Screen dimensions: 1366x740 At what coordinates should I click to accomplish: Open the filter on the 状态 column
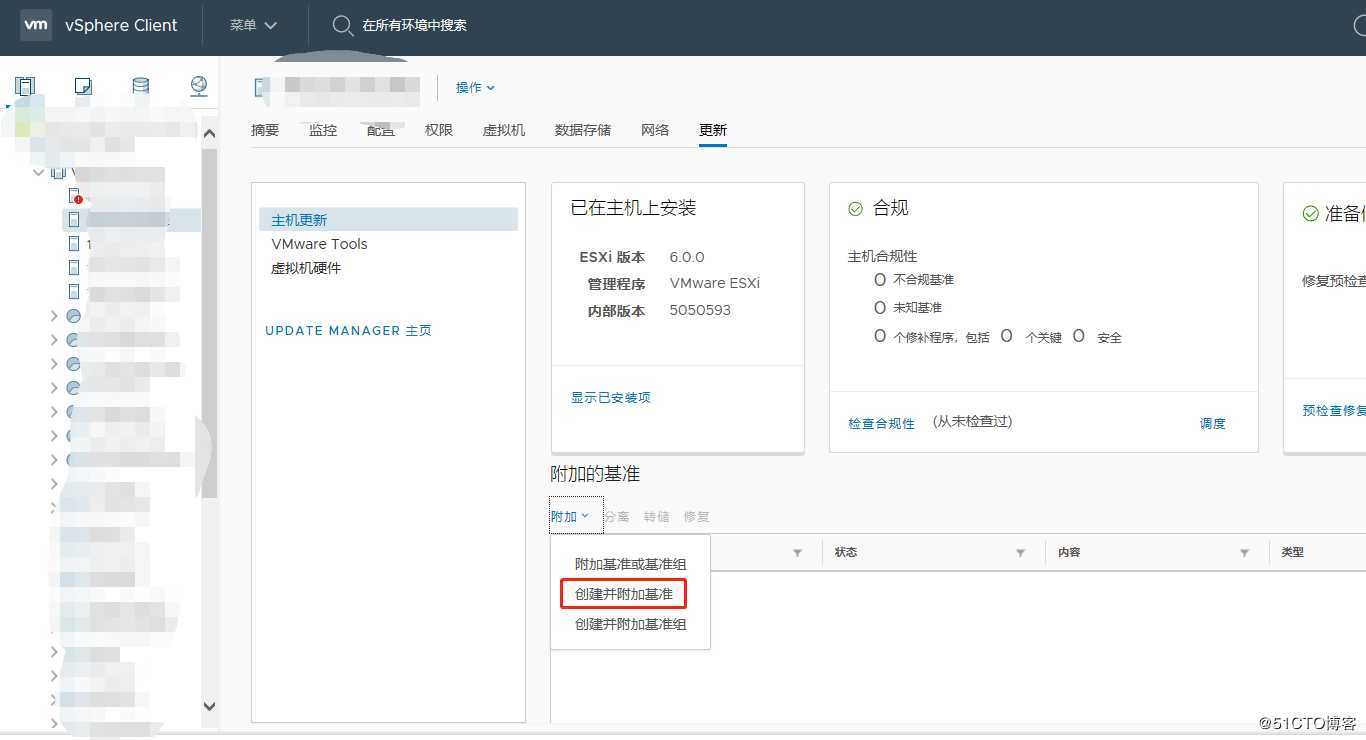pyautogui.click(x=1020, y=553)
